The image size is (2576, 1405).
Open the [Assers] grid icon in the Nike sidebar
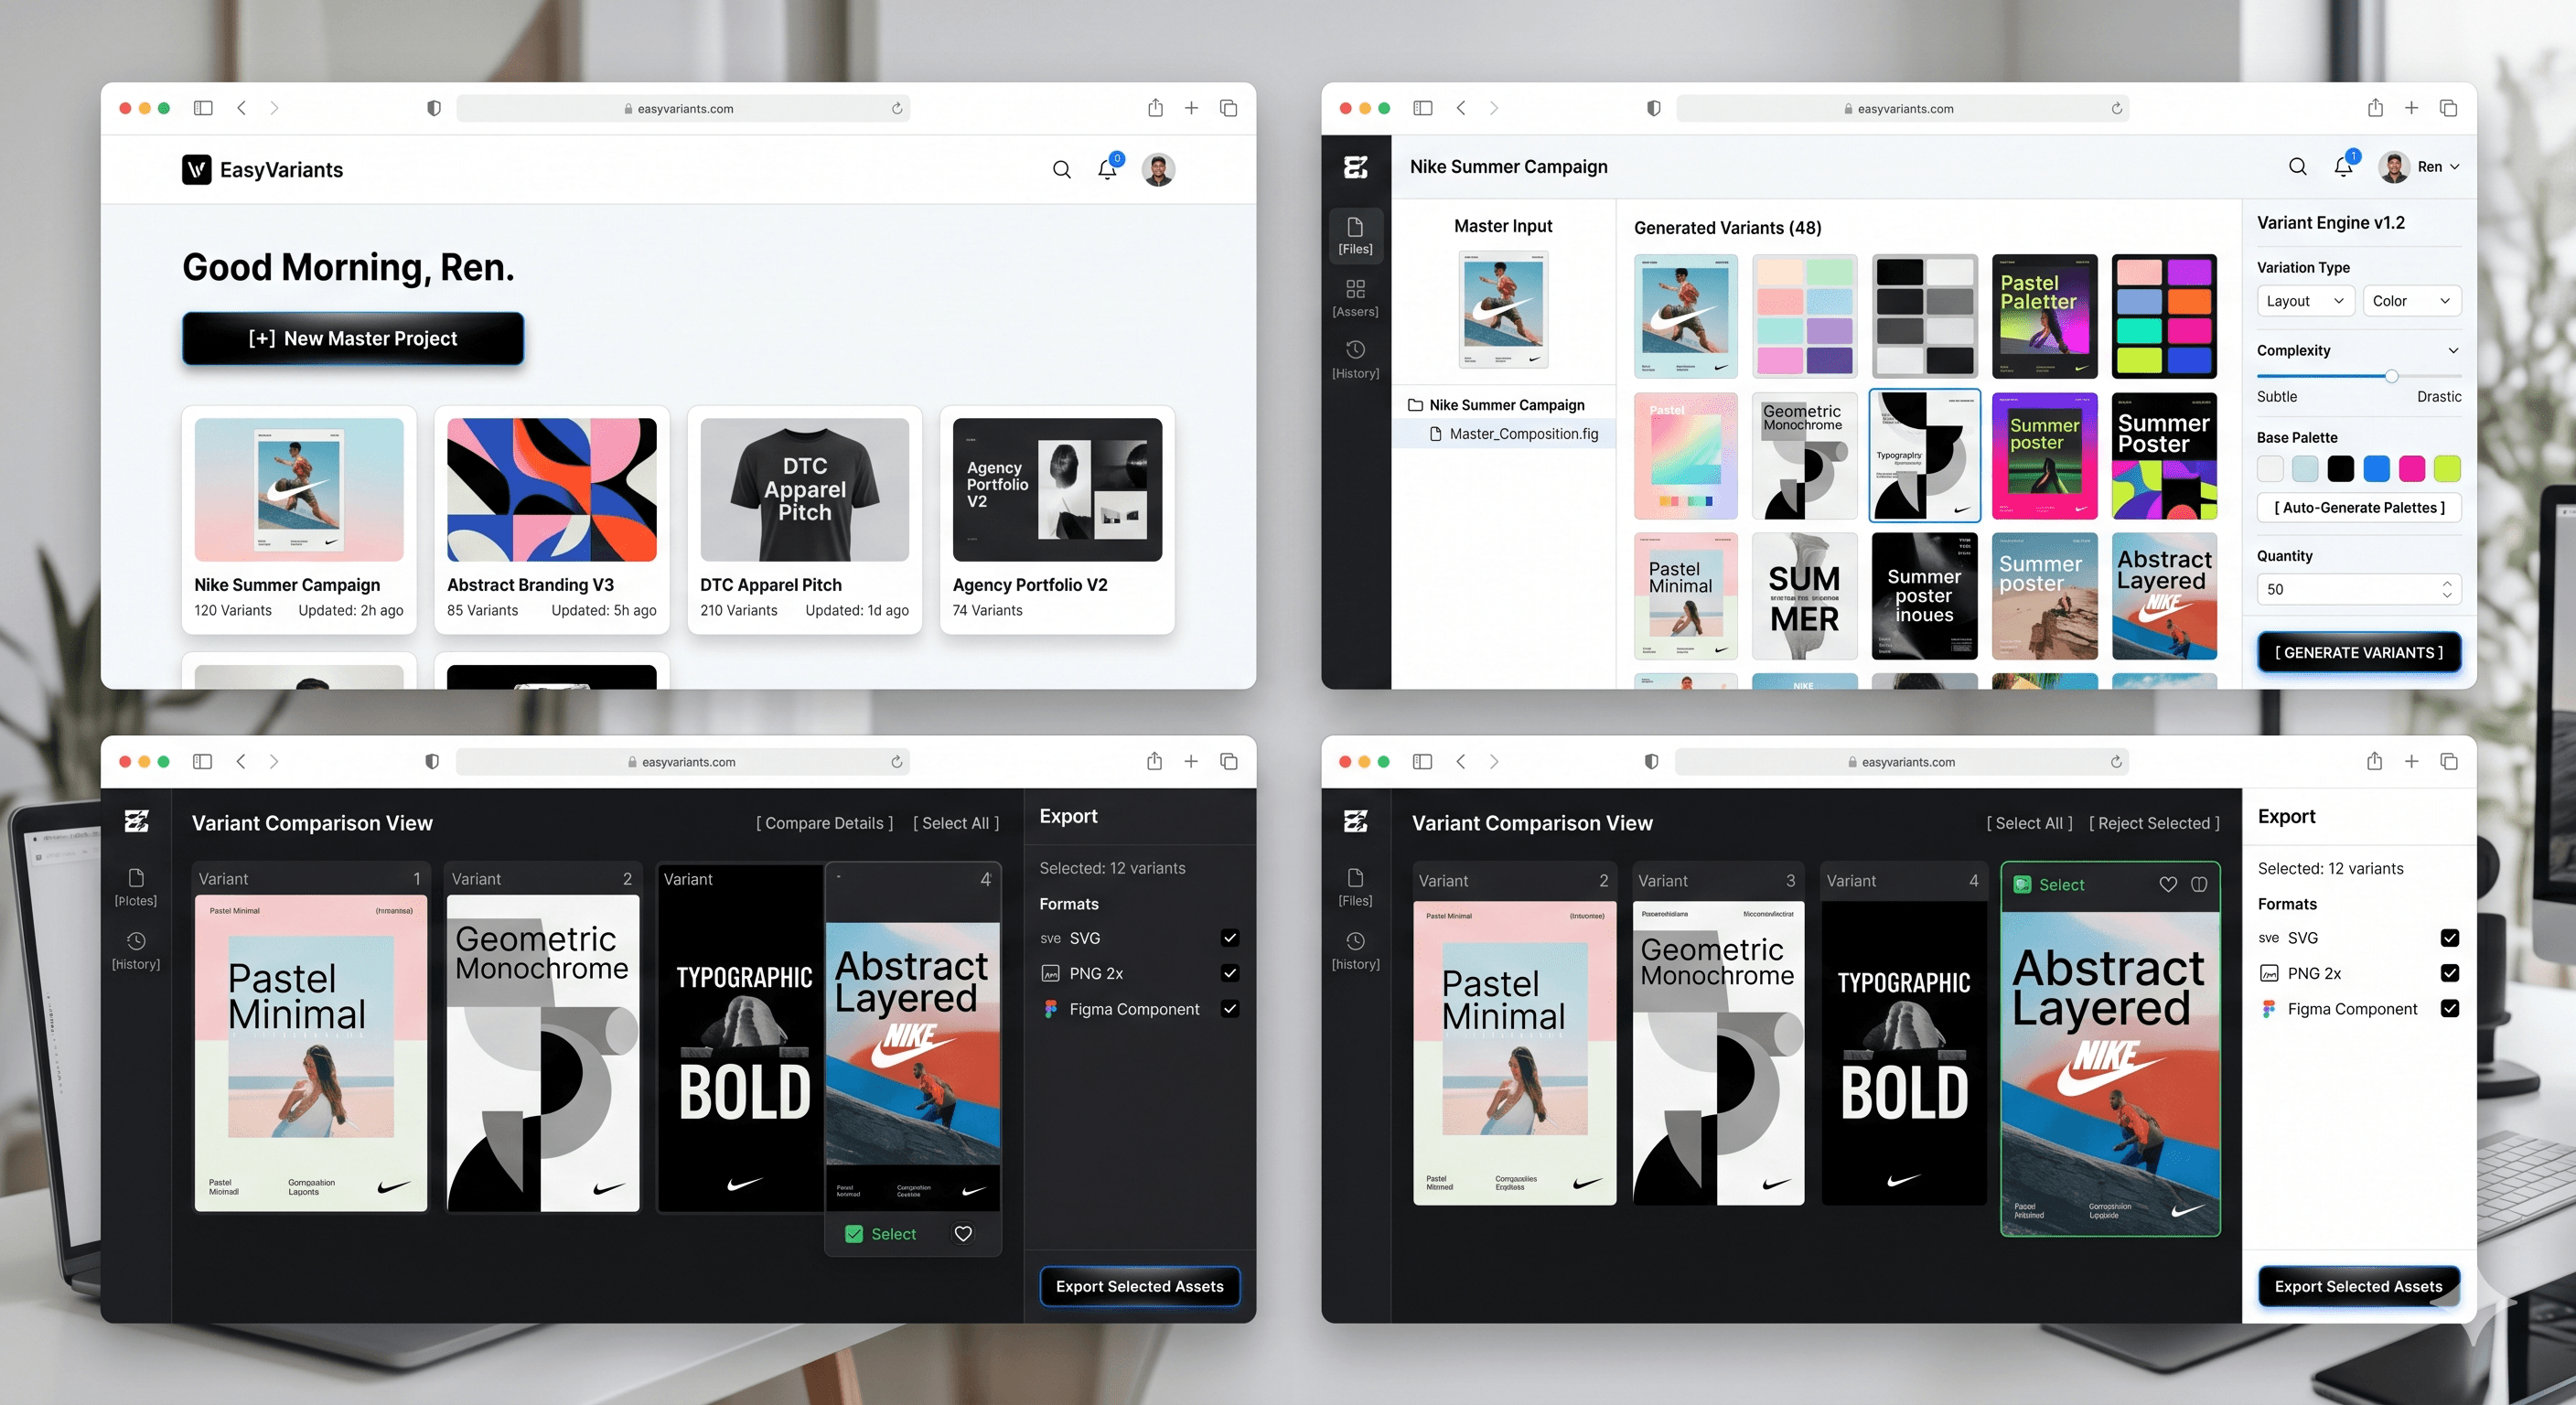[1356, 298]
